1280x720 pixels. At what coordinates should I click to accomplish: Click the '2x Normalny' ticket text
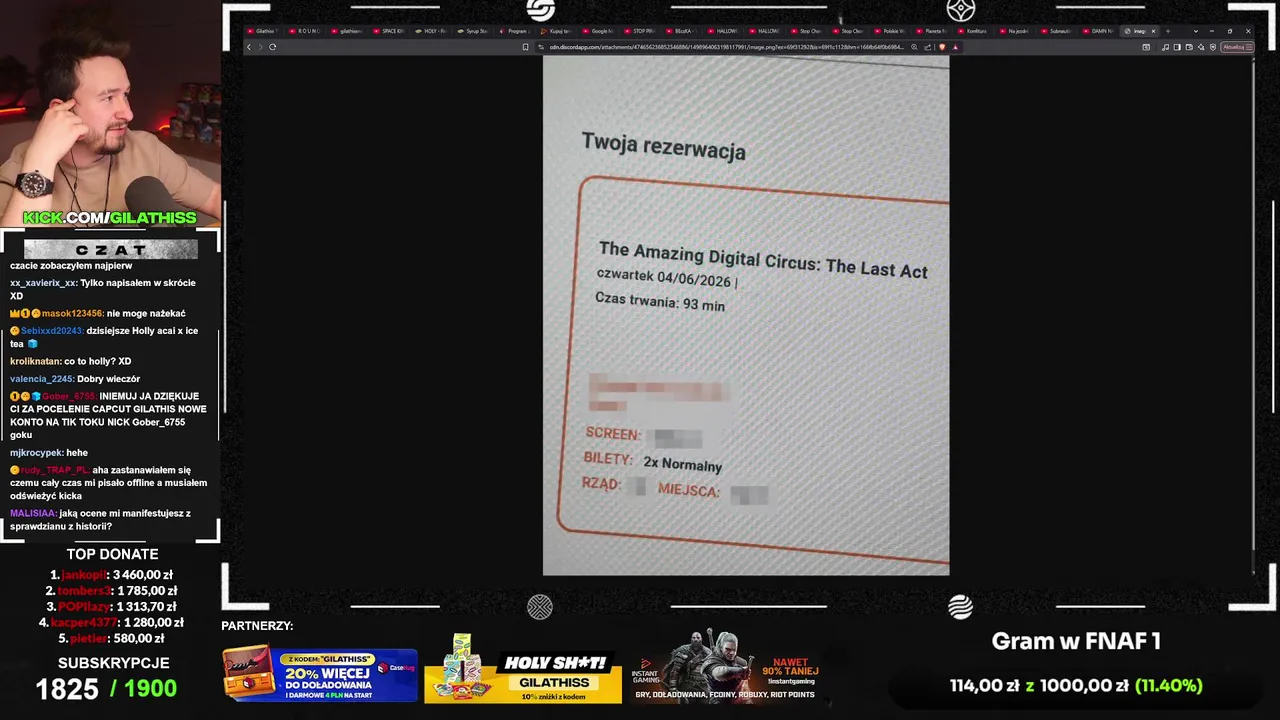pyautogui.click(x=682, y=464)
